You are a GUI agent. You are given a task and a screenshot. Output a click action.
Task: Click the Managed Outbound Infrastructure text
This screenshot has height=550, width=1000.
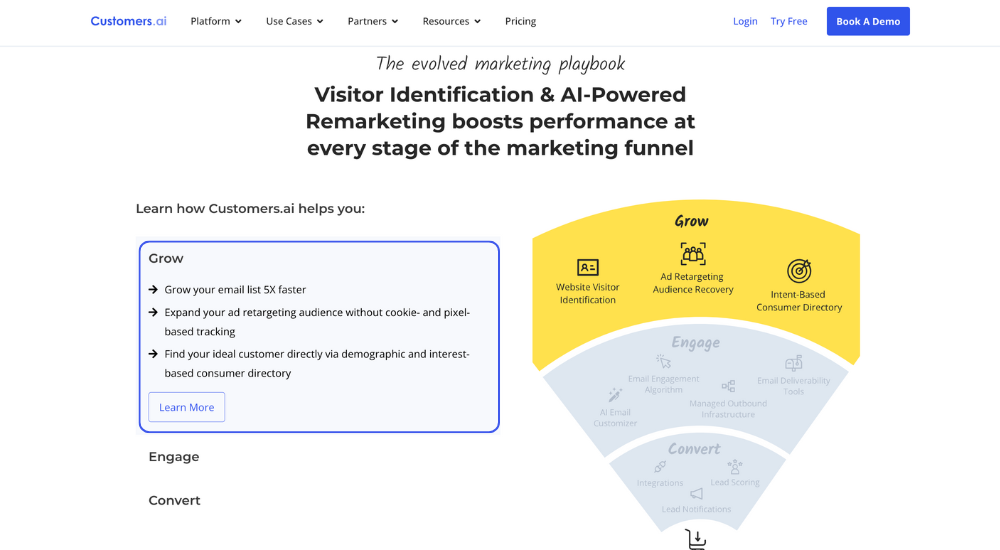[728, 409]
